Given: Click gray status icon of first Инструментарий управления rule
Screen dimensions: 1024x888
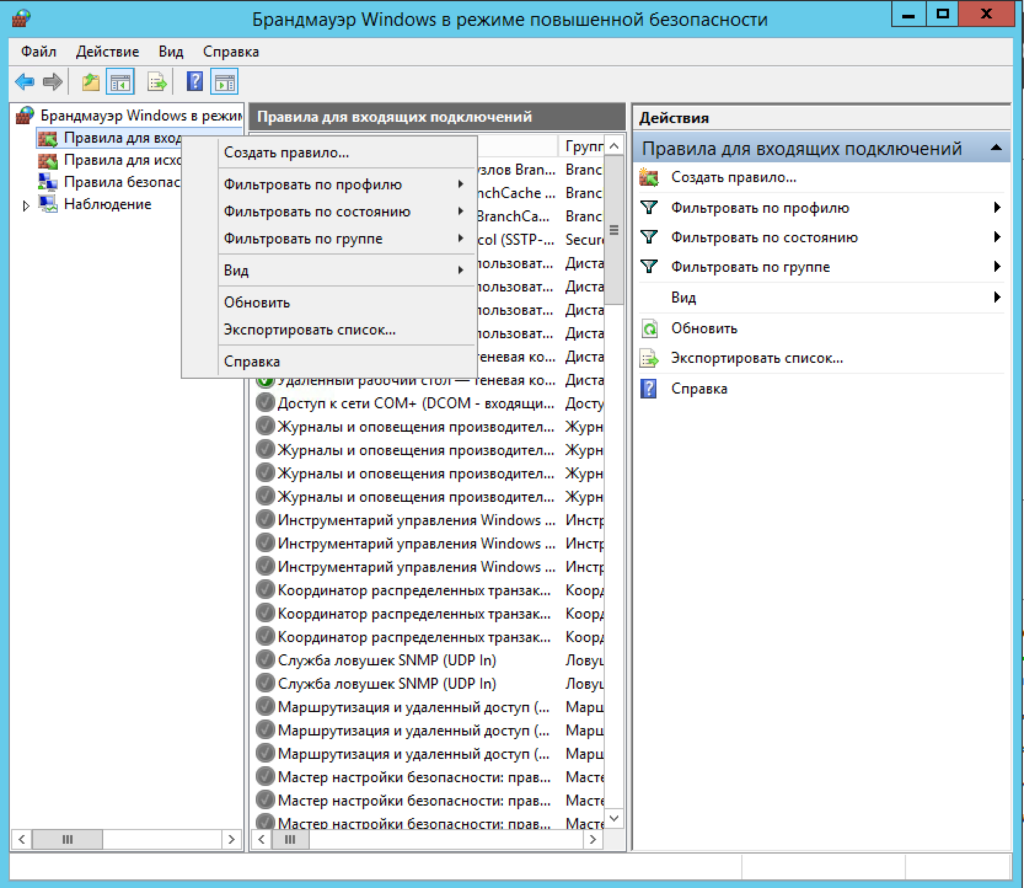Looking at the screenshot, I should coord(264,520).
